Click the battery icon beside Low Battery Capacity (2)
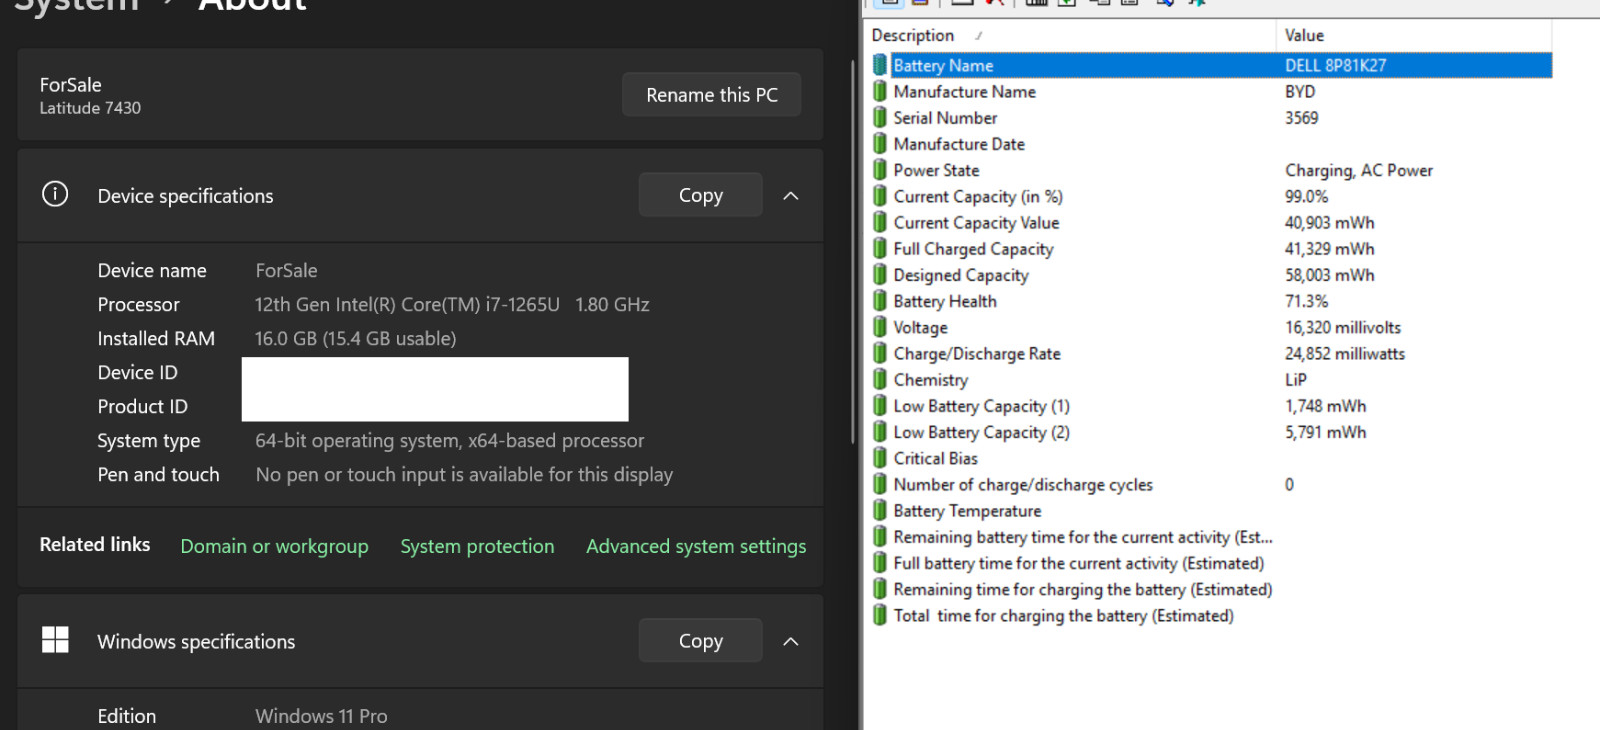1600x730 pixels. 880,432
